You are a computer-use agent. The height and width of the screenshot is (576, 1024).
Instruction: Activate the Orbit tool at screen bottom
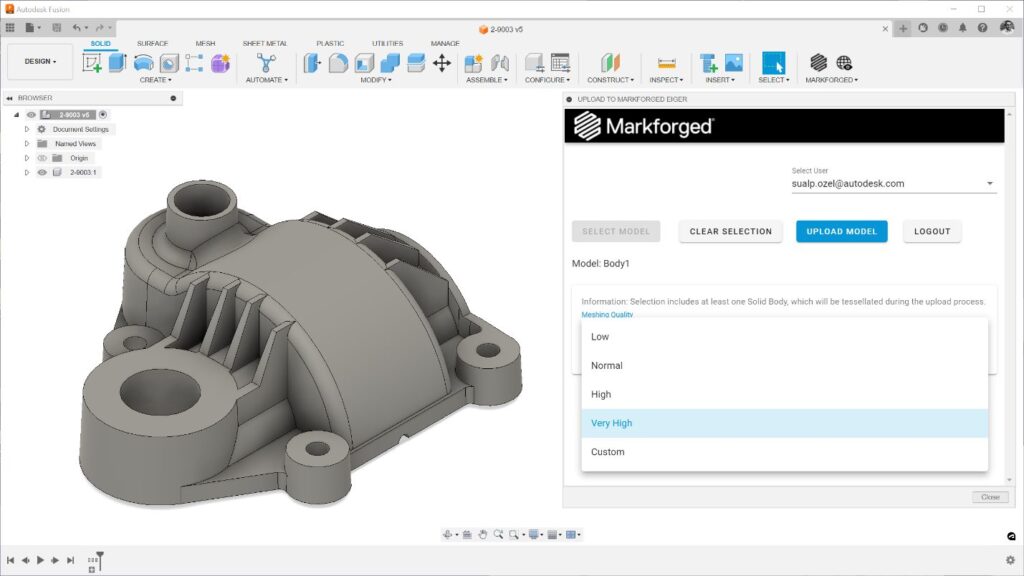[x=448, y=535]
